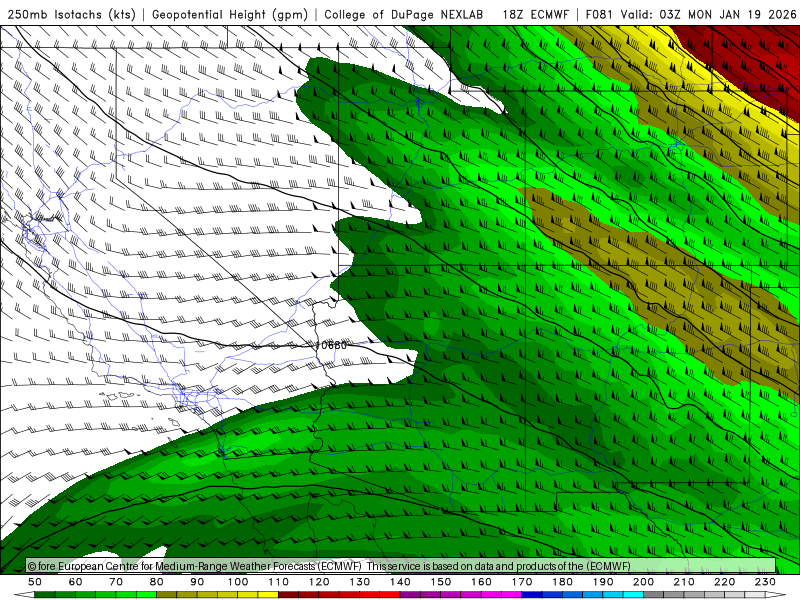Click the 'Geopotential Height (gpm)' header label
Viewport: 800px width, 600px height.
point(230,15)
